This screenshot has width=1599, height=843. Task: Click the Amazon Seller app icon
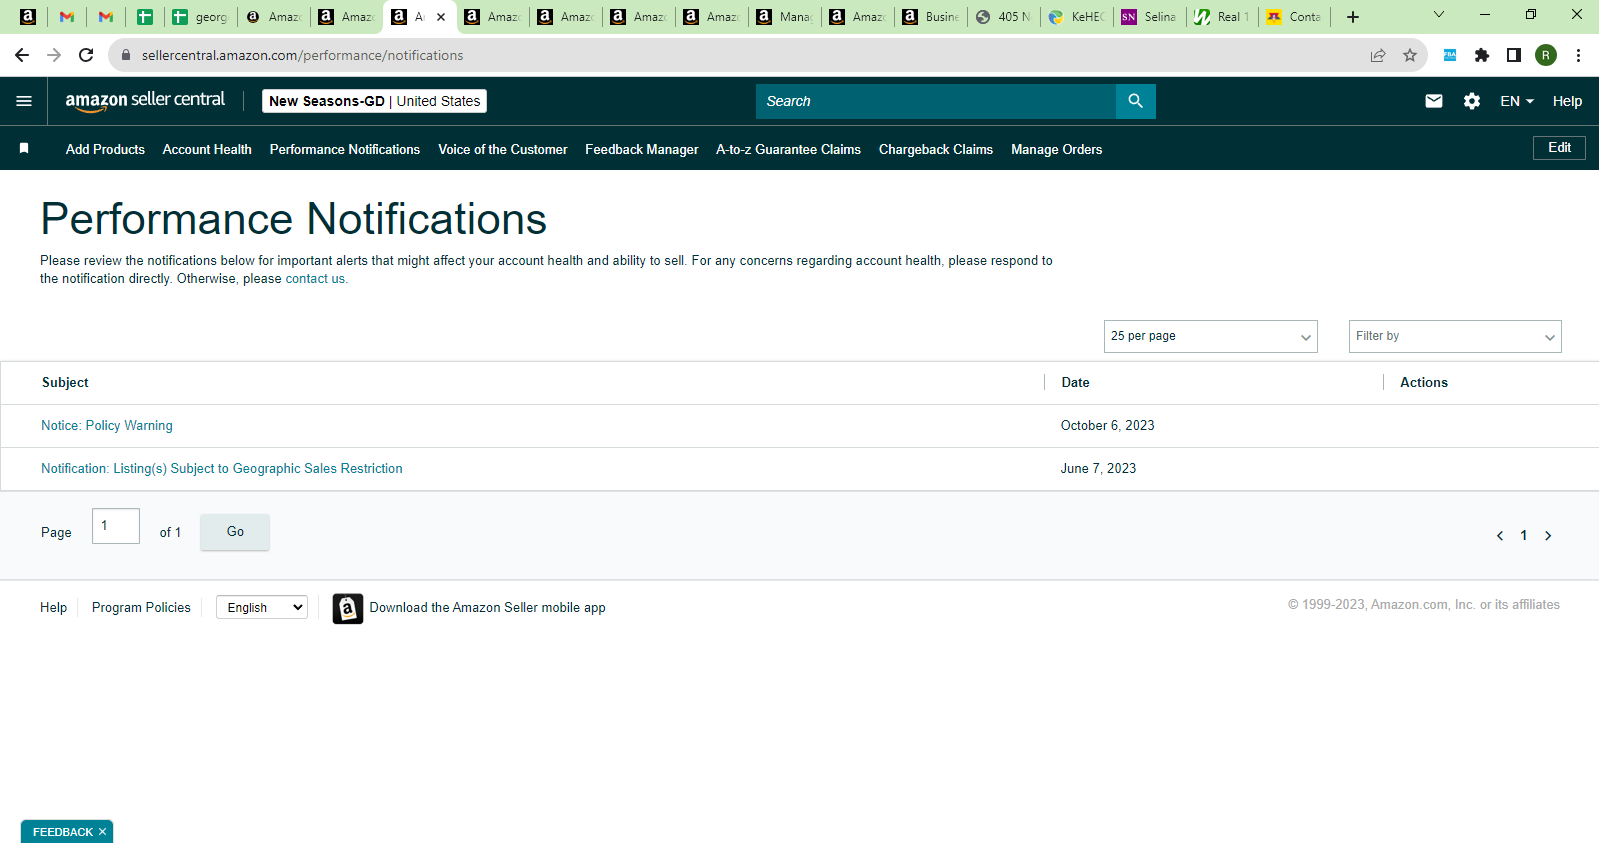(x=348, y=608)
